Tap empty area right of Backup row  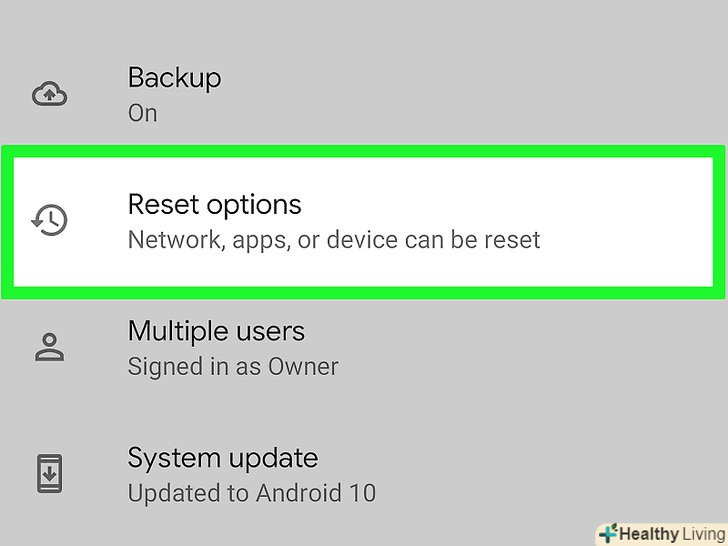488,95
